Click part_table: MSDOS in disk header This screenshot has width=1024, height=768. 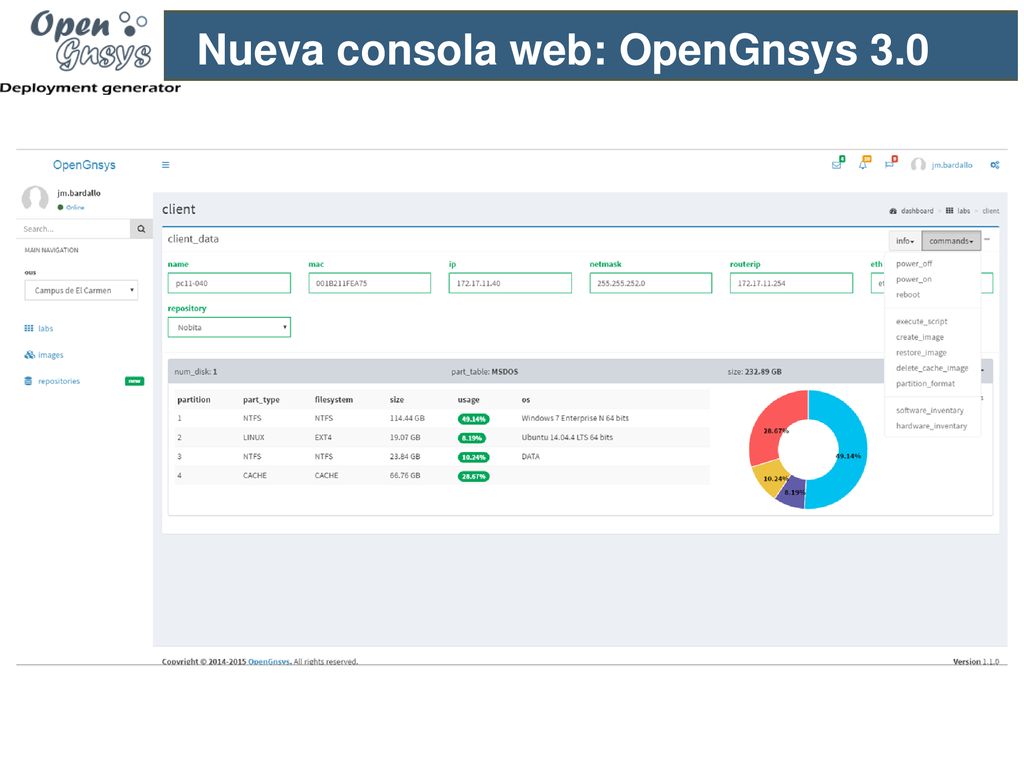coord(485,372)
